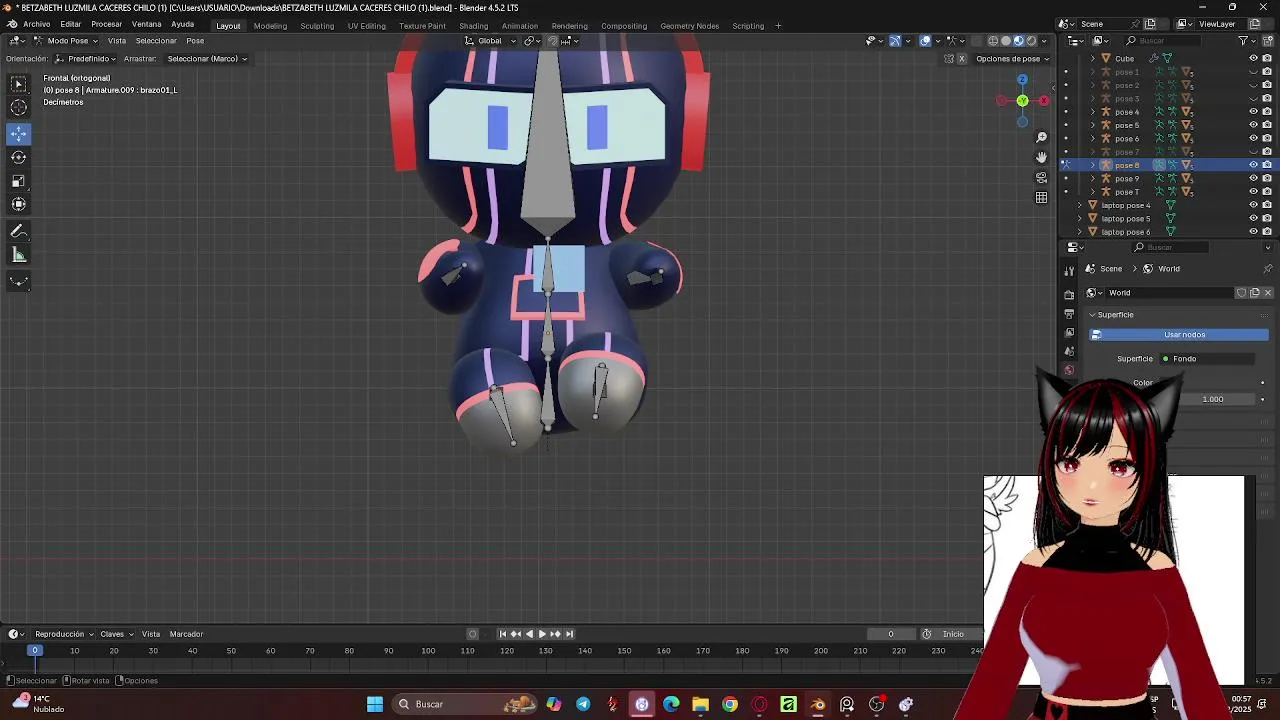Click the green Y axis gizmo ball

(1022, 101)
